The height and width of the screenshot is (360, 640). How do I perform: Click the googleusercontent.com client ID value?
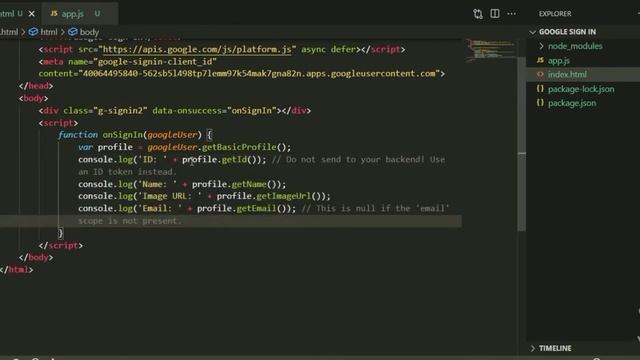click(x=259, y=74)
